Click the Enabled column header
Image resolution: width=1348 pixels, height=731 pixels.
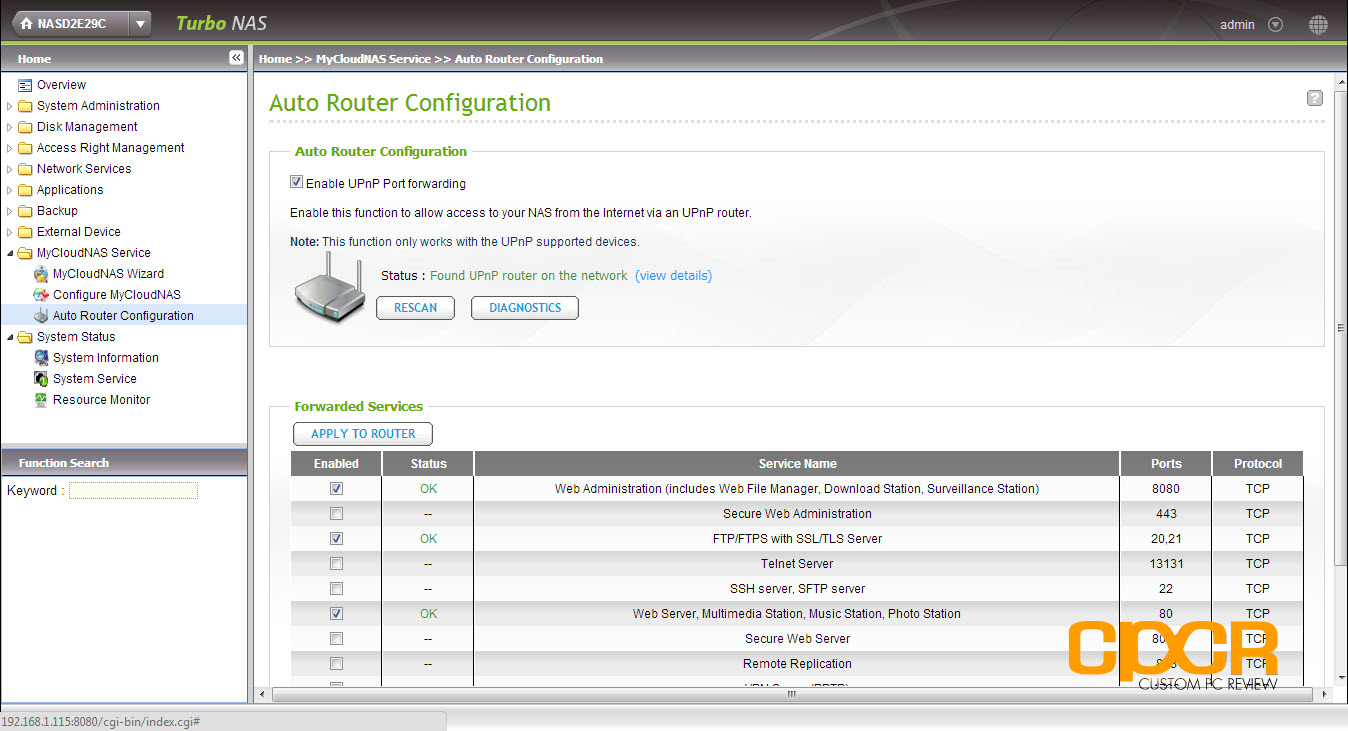tap(336, 464)
